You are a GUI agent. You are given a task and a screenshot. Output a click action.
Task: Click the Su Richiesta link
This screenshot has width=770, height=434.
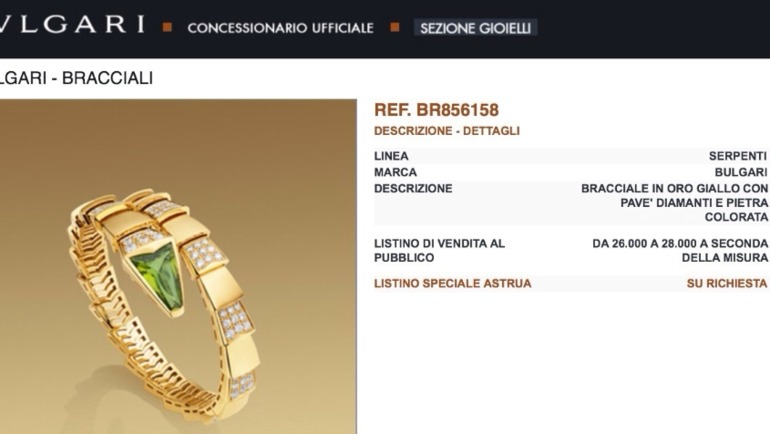pos(727,284)
